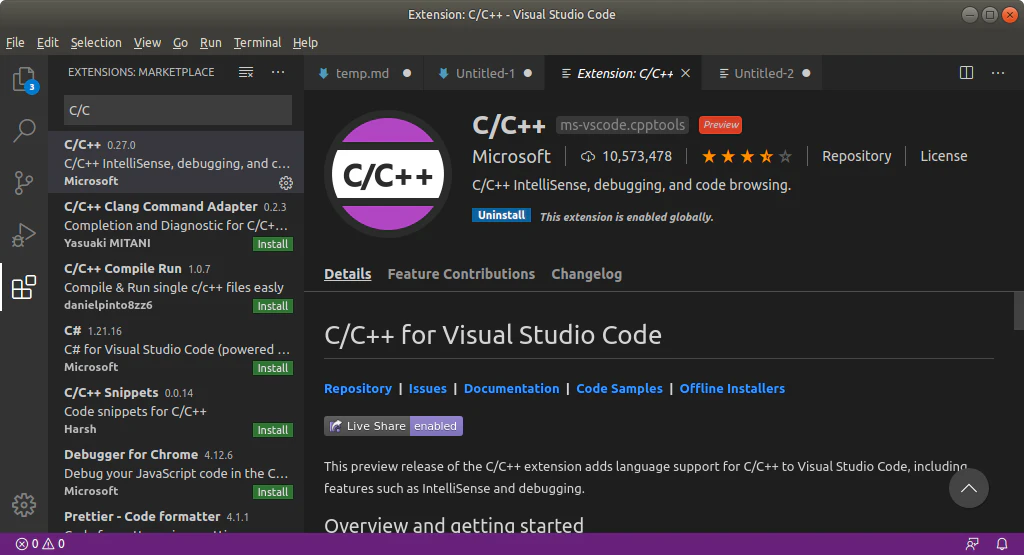Screen dimensions: 1024x555
Task: Open the Code Samples link
Action: coord(619,388)
